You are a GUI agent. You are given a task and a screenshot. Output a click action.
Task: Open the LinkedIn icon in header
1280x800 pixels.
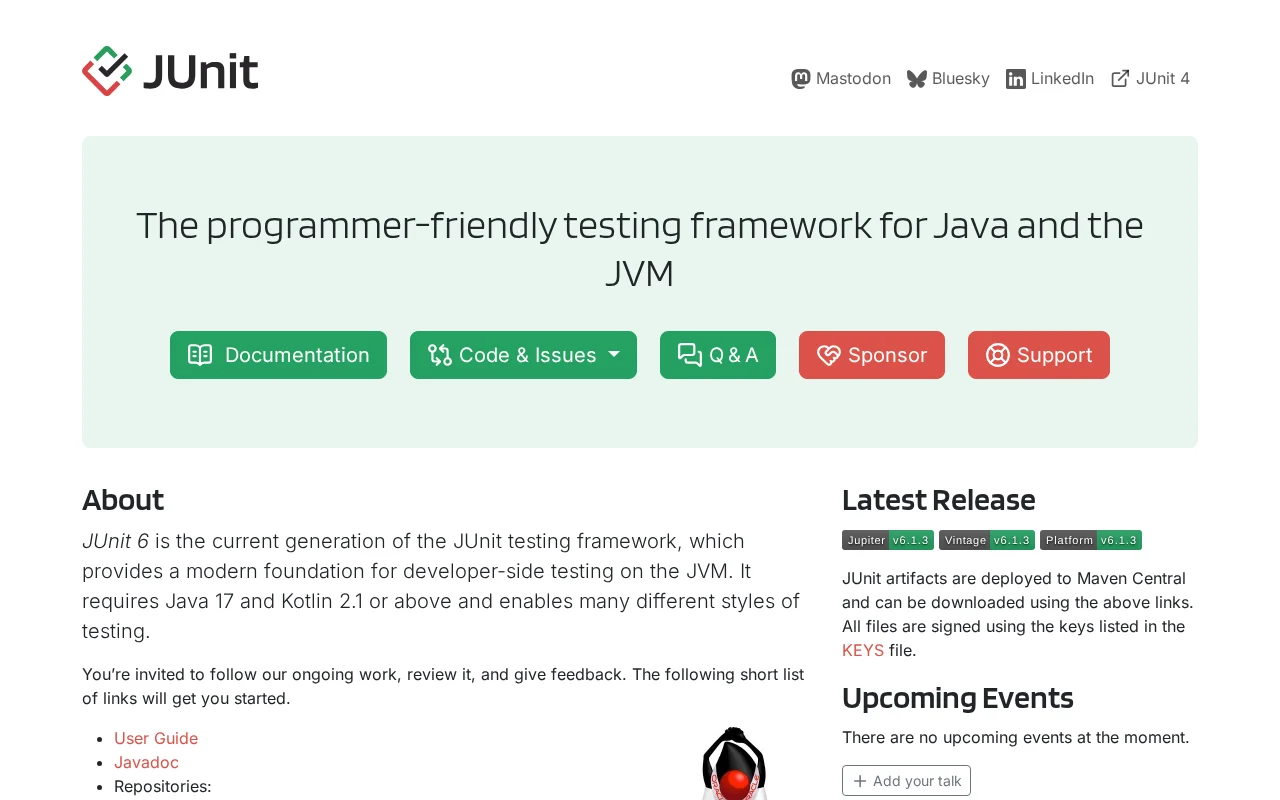pyautogui.click(x=1016, y=79)
